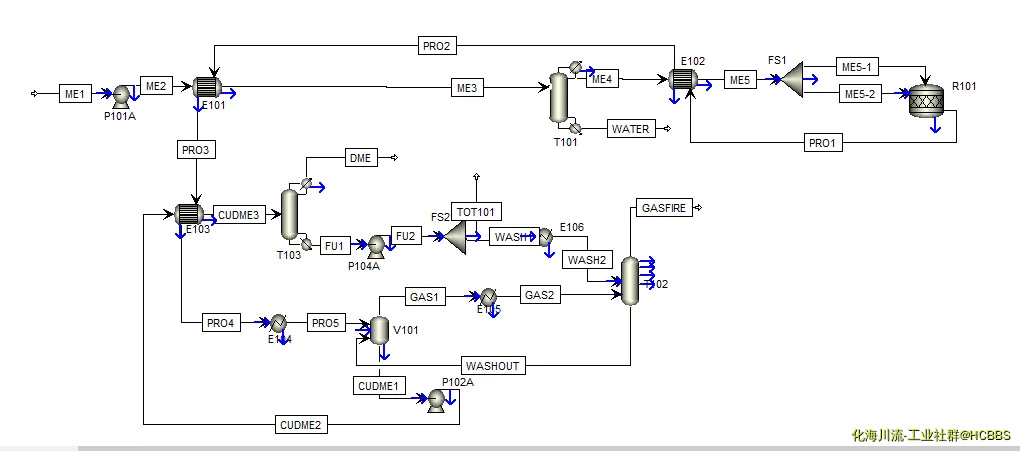The width and height of the screenshot is (1020, 451).
Task: Click the product arrow after DME
Action: coord(394,157)
